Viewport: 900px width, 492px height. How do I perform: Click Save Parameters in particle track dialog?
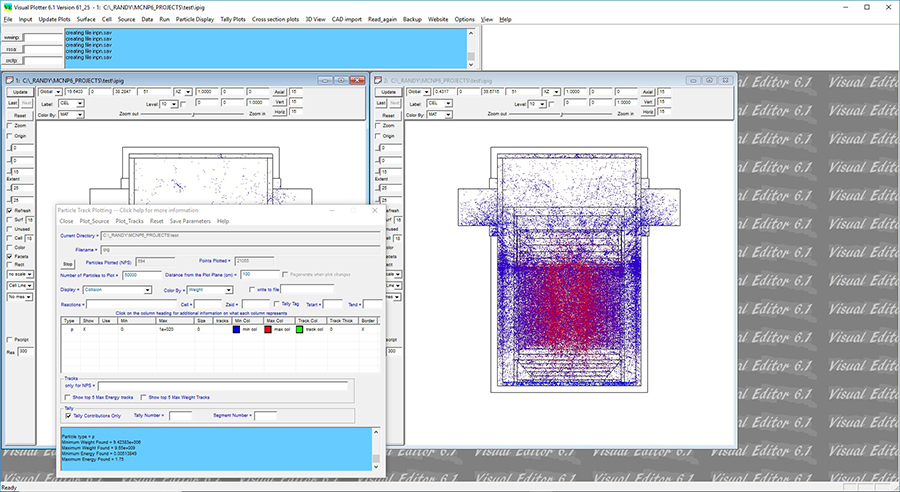pos(190,221)
